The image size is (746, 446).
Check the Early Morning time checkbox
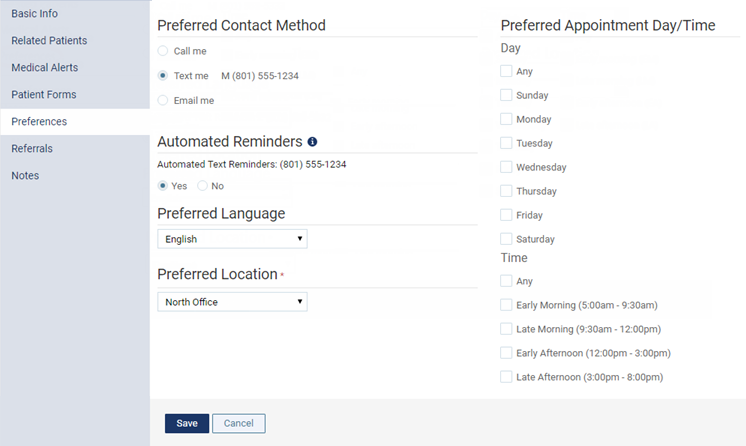(x=506, y=305)
